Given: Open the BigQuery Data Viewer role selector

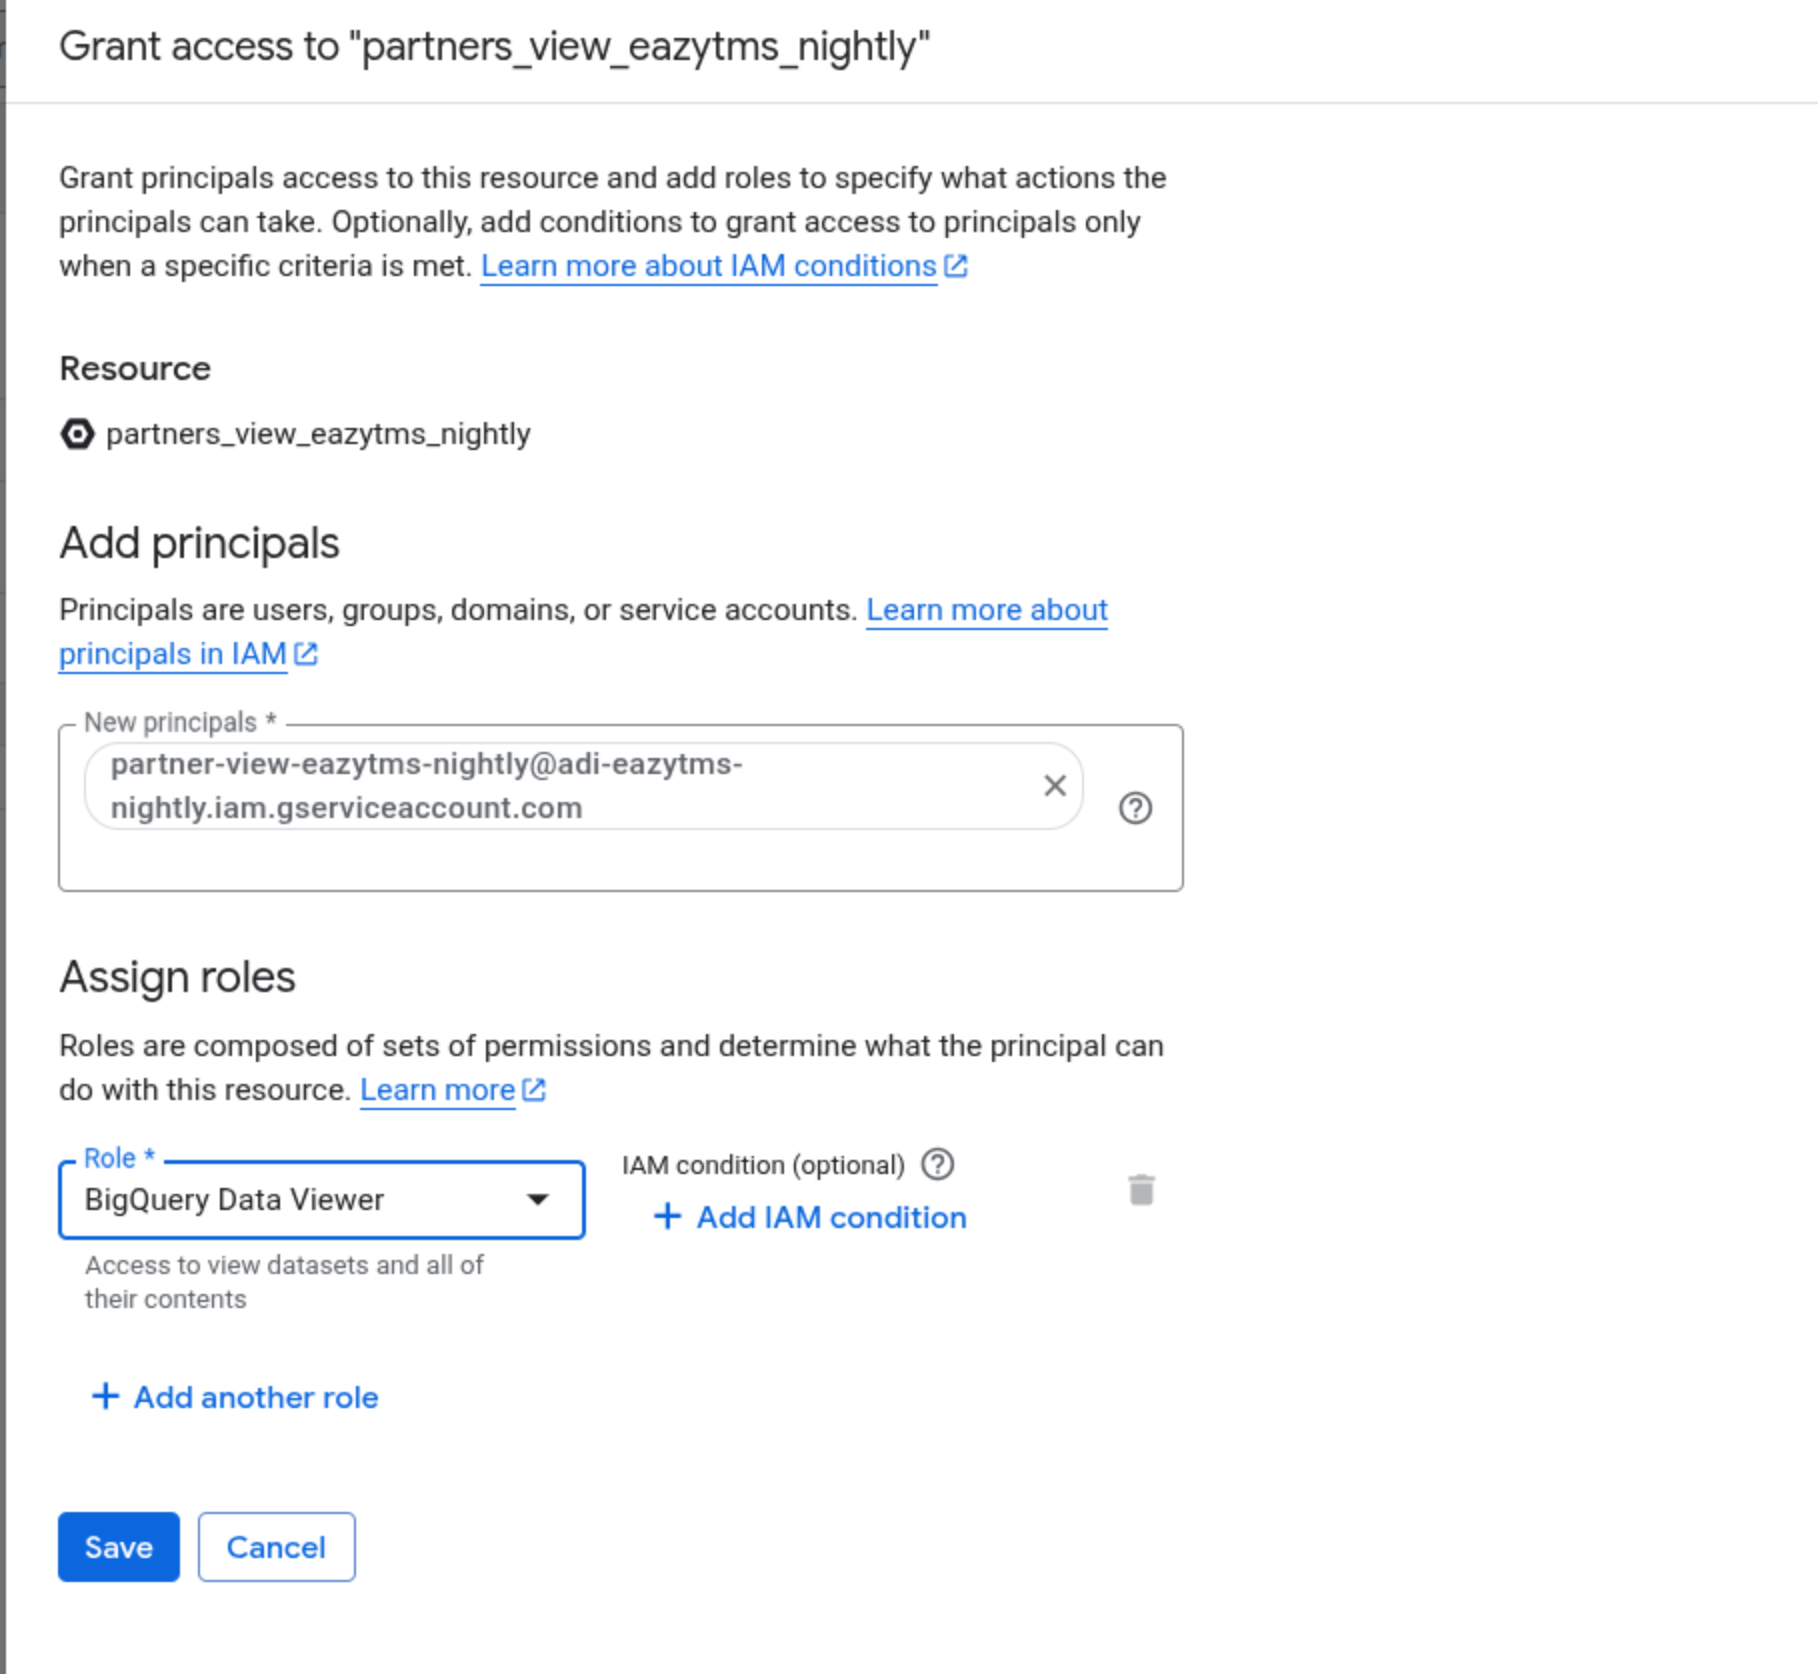Looking at the screenshot, I should click(322, 1199).
